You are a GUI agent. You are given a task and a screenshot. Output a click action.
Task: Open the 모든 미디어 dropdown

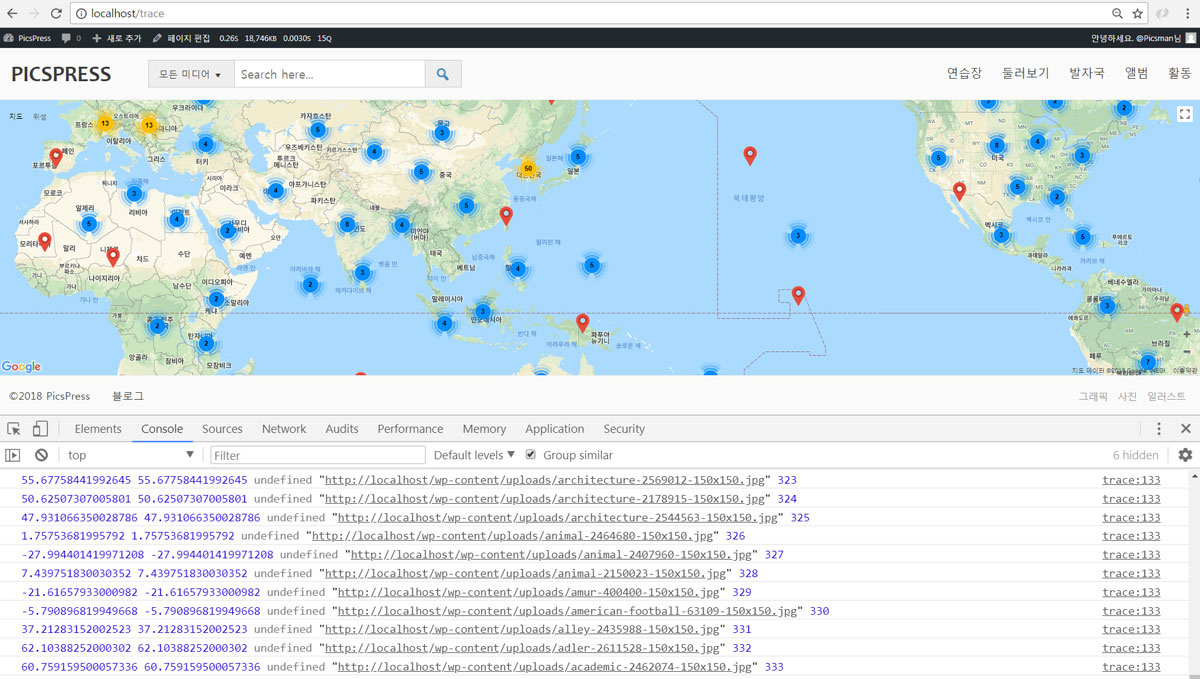pos(190,74)
